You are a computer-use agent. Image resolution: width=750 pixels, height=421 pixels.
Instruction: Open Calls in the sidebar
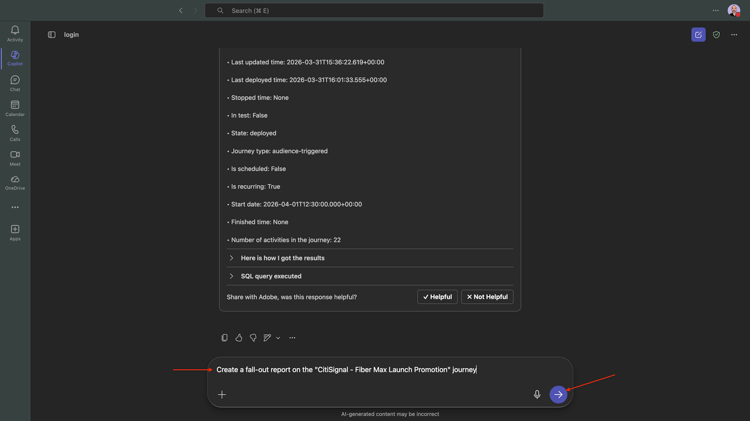tap(15, 133)
